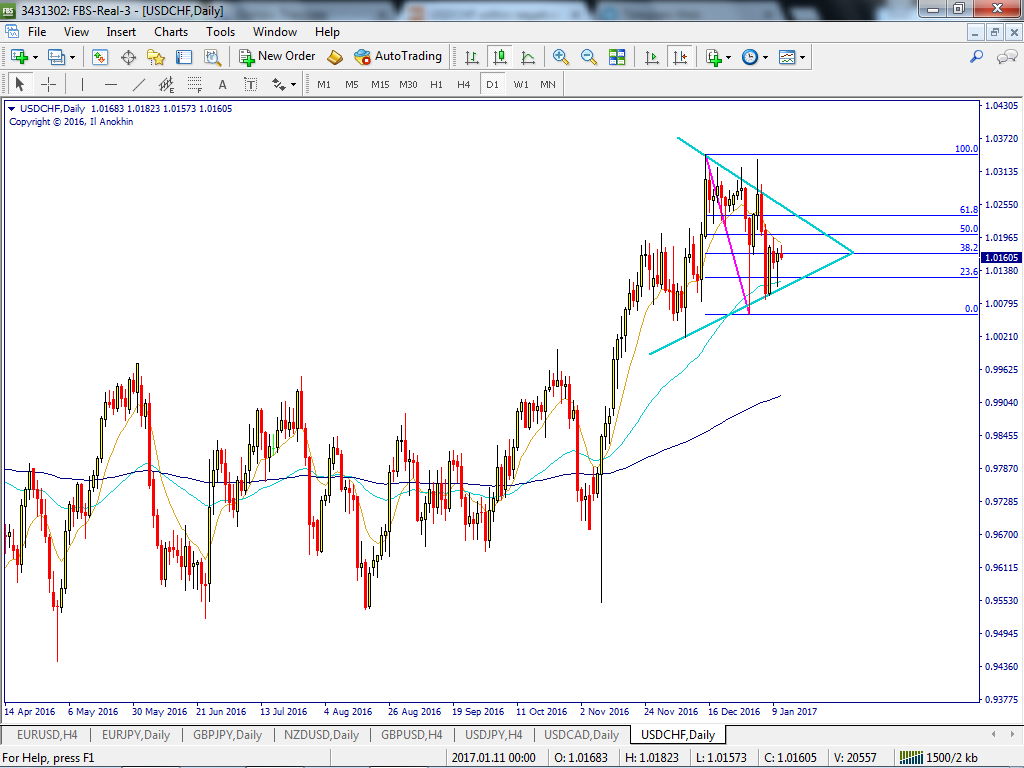Screen dimensions: 1024x768
Task: Switch to the GBPJPY,Daily chart tab
Action: pos(227,735)
